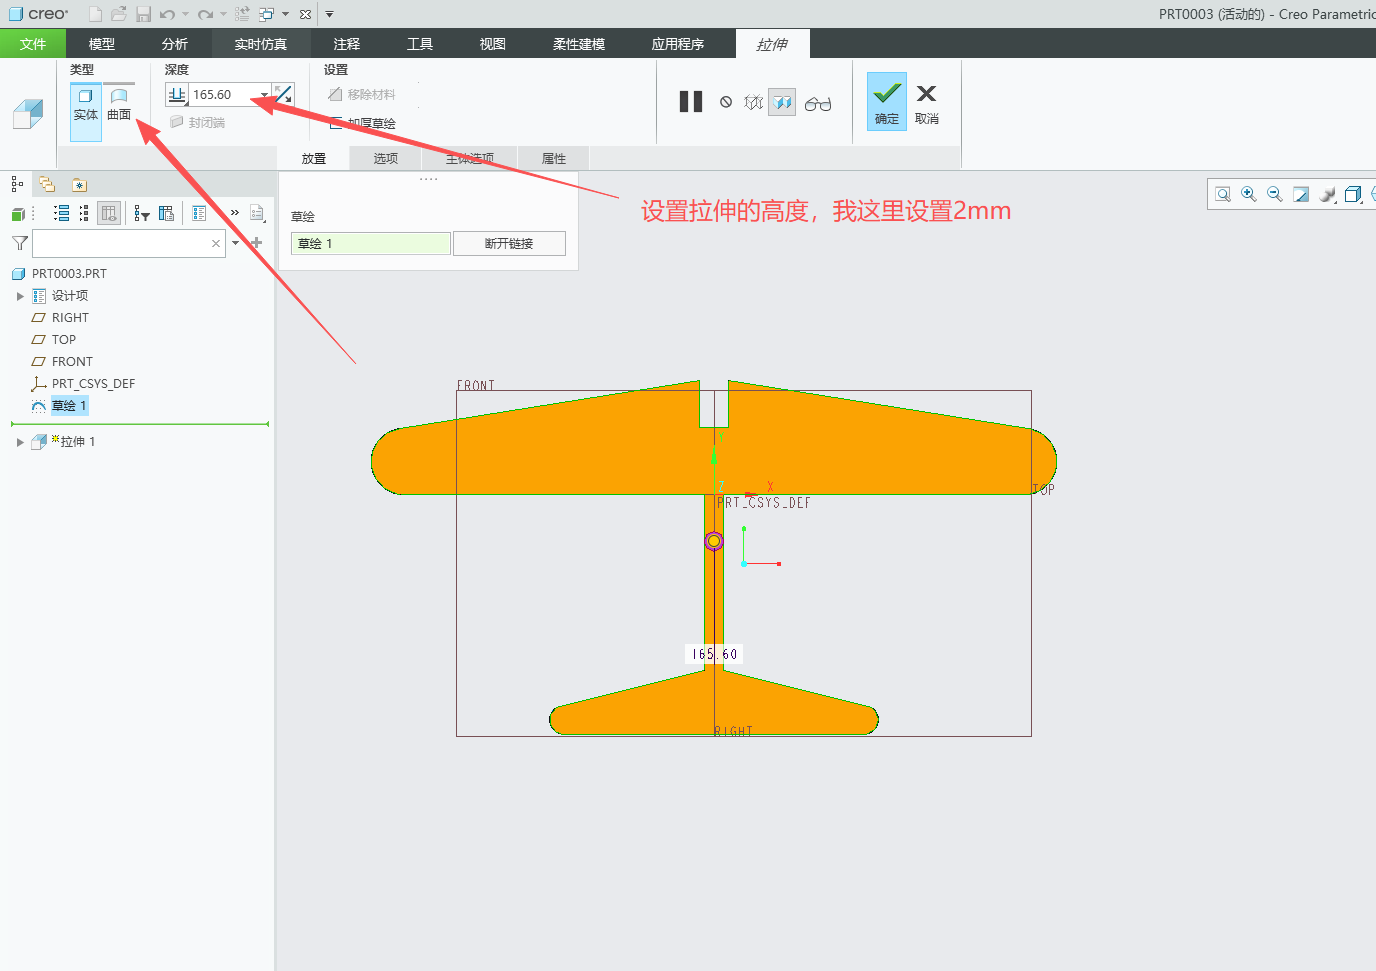
Task: Click the zoom in magnifier icon
Action: 1249,195
